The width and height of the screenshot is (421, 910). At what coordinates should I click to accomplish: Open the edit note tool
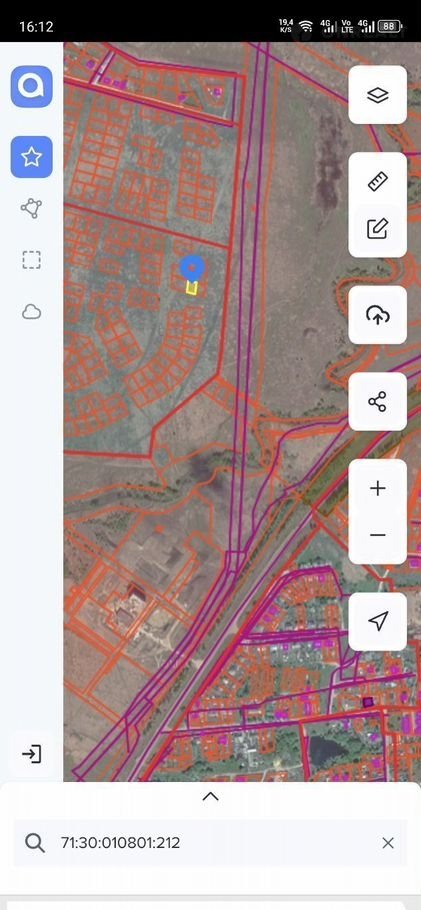pos(377,229)
